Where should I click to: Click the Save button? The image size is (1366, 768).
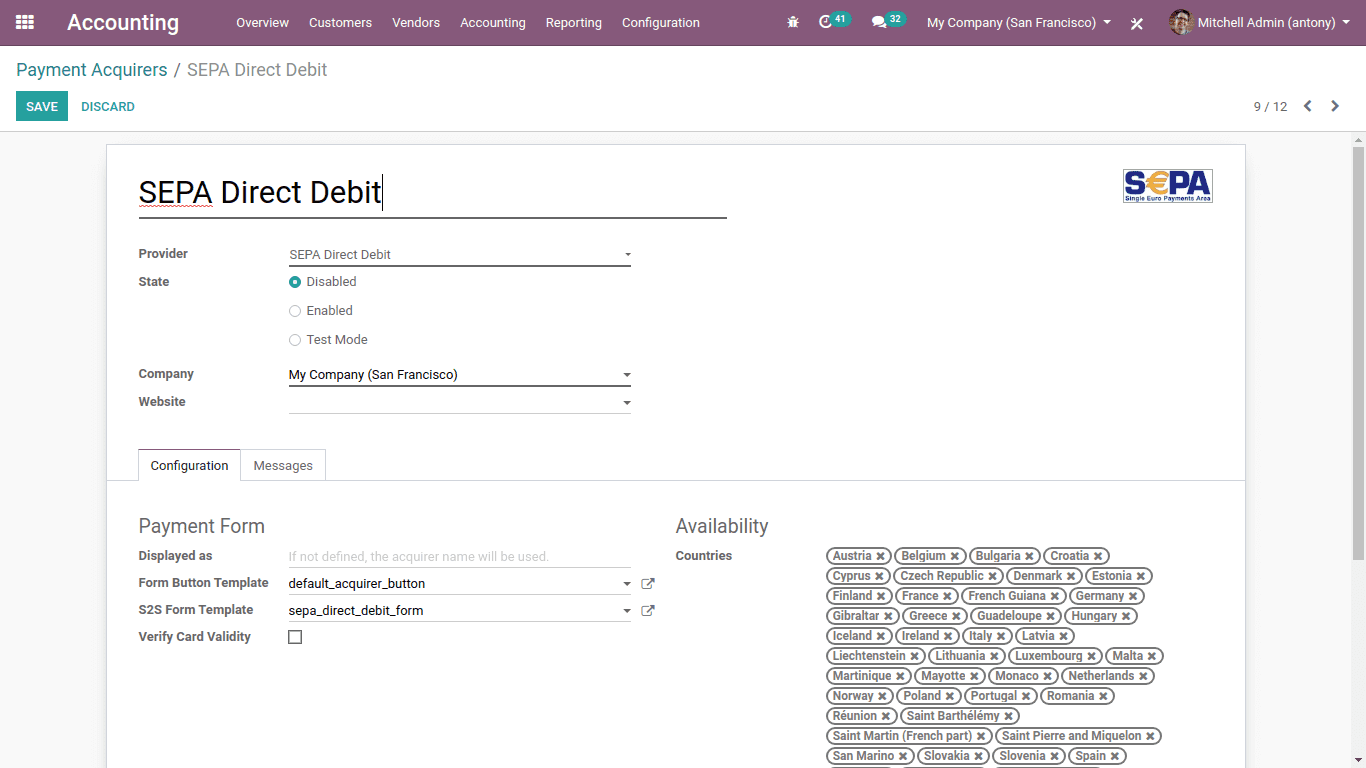[x=42, y=106]
